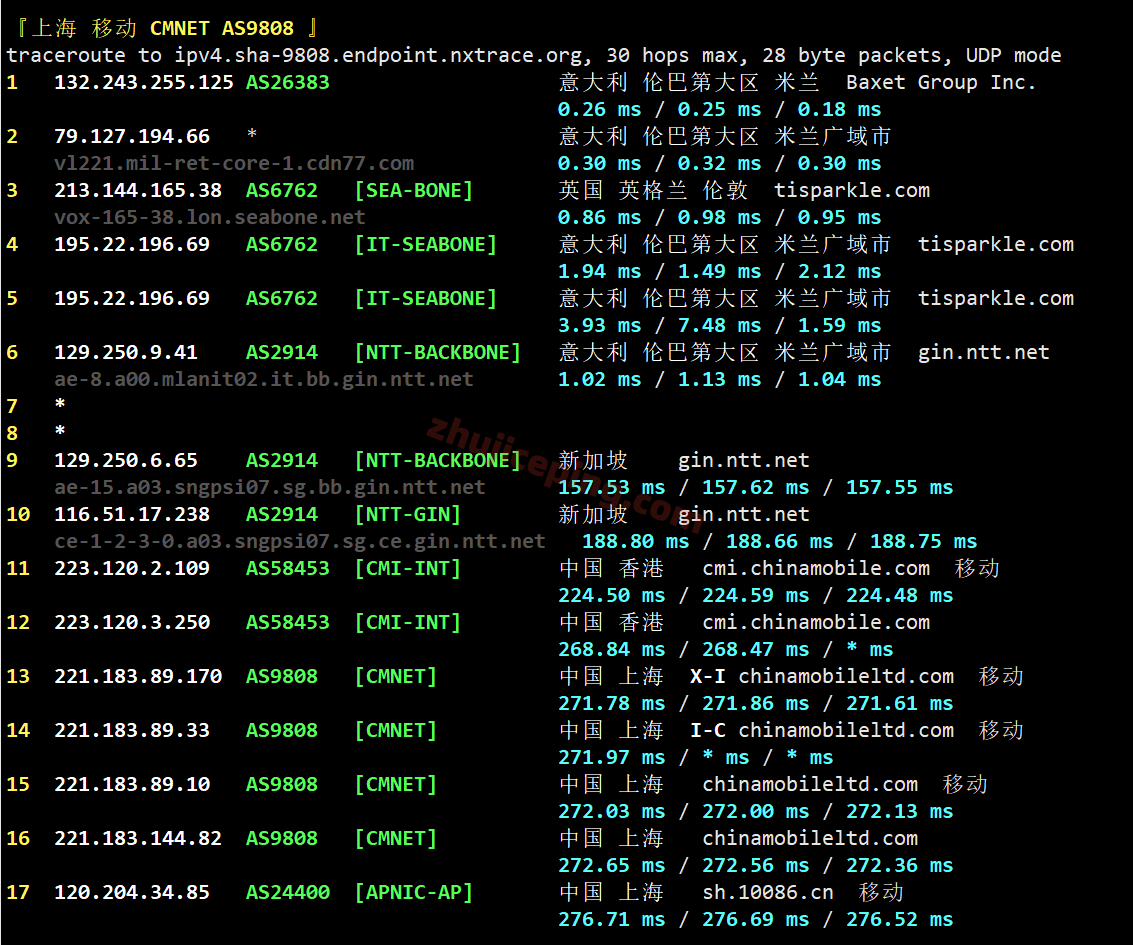1133x945 pixels.
Task: Click IP address 120.204.34.85
Action: (x=132, y=892)
